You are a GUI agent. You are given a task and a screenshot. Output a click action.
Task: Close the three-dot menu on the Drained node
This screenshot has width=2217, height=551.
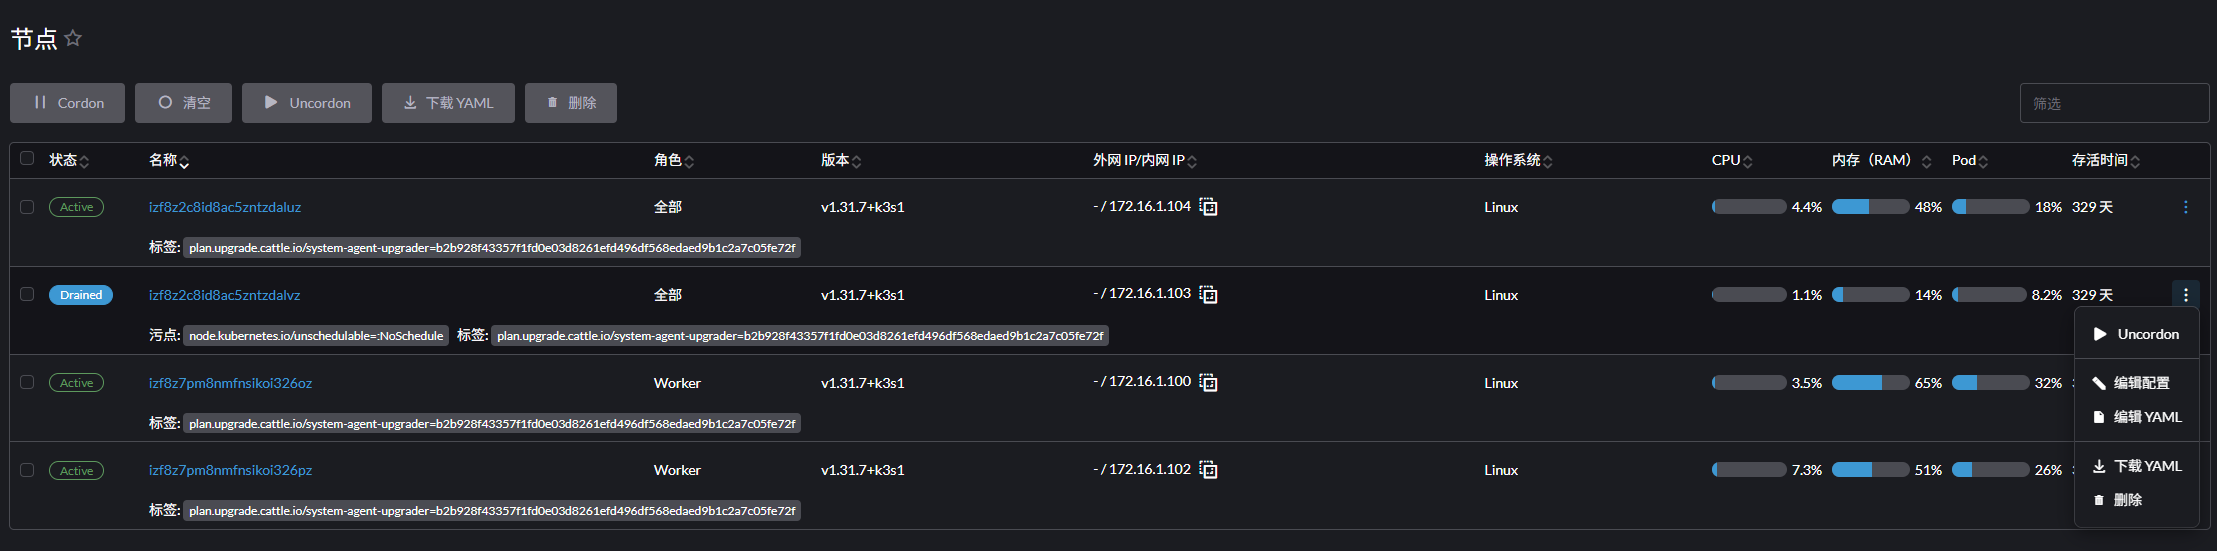point(2185,295)
